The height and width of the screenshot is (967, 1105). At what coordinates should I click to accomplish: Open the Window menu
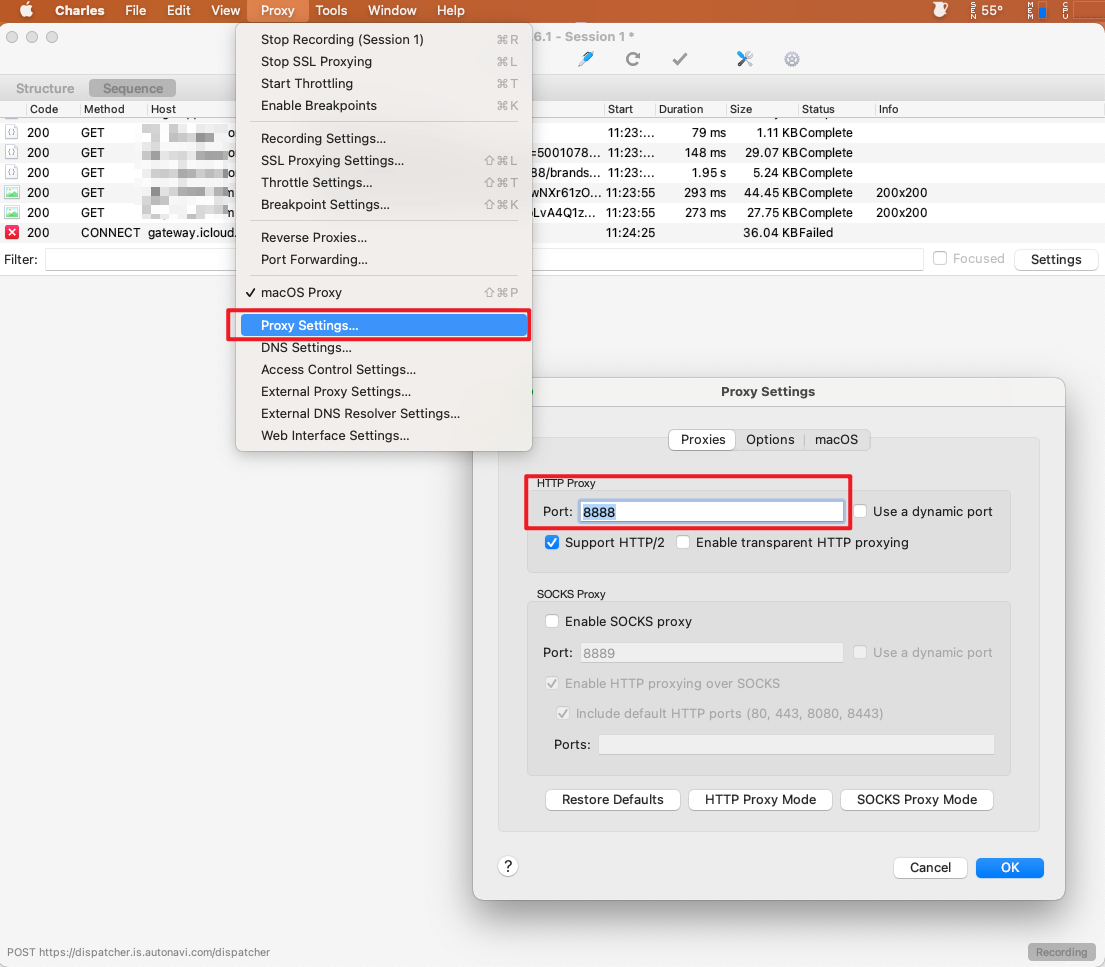click(392, 11)
